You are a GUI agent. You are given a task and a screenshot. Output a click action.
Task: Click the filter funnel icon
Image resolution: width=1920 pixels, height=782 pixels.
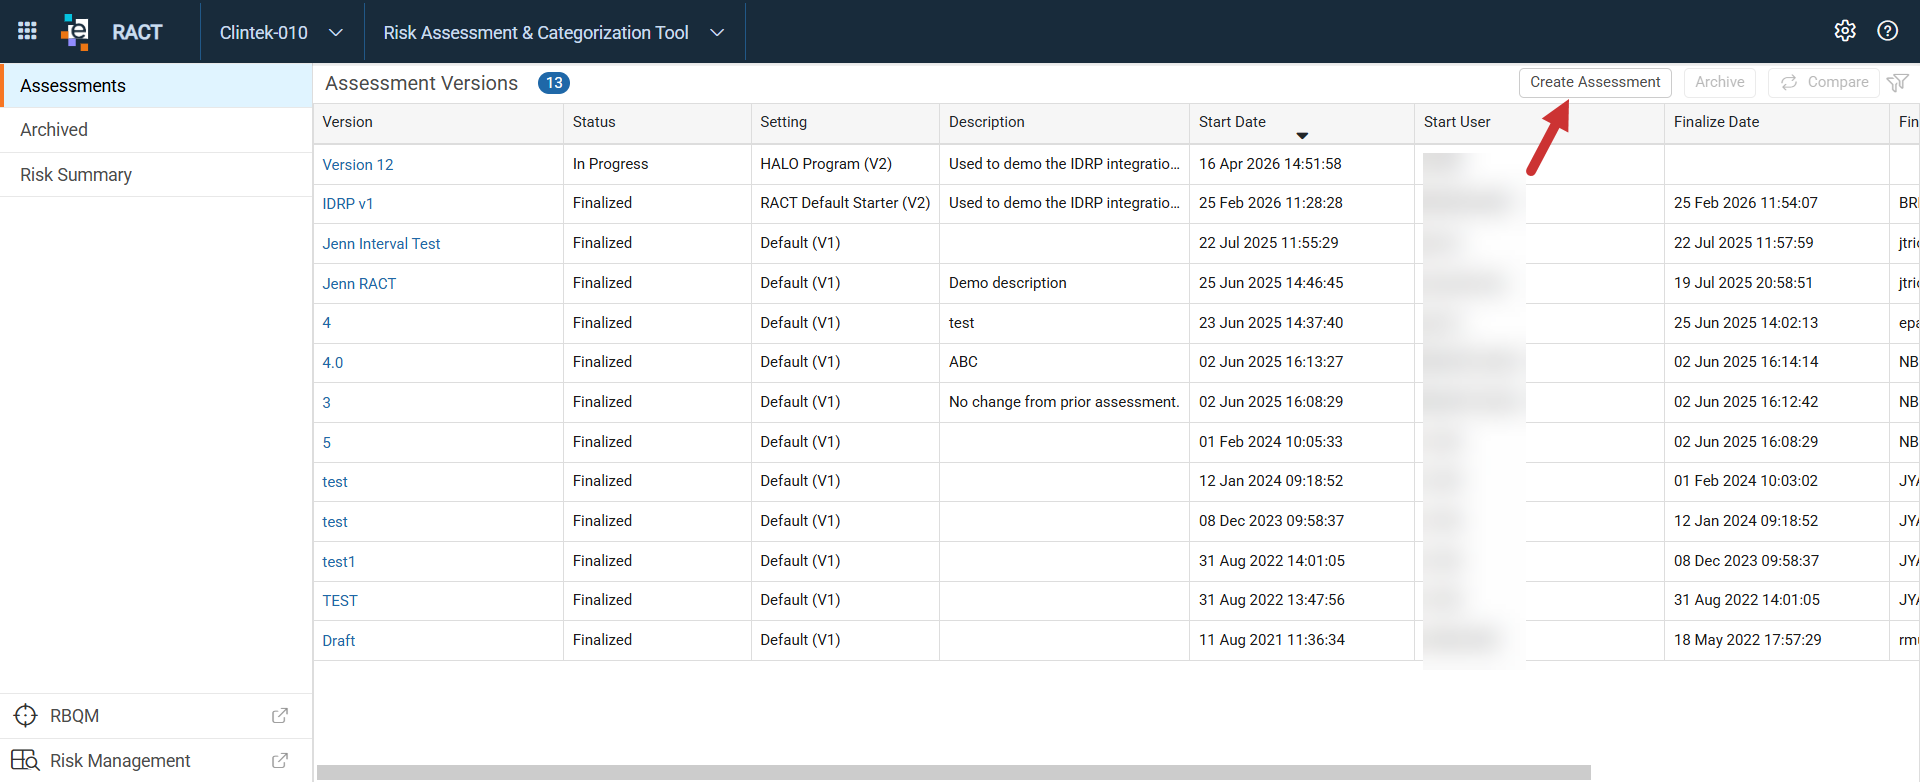point(1897,83)
